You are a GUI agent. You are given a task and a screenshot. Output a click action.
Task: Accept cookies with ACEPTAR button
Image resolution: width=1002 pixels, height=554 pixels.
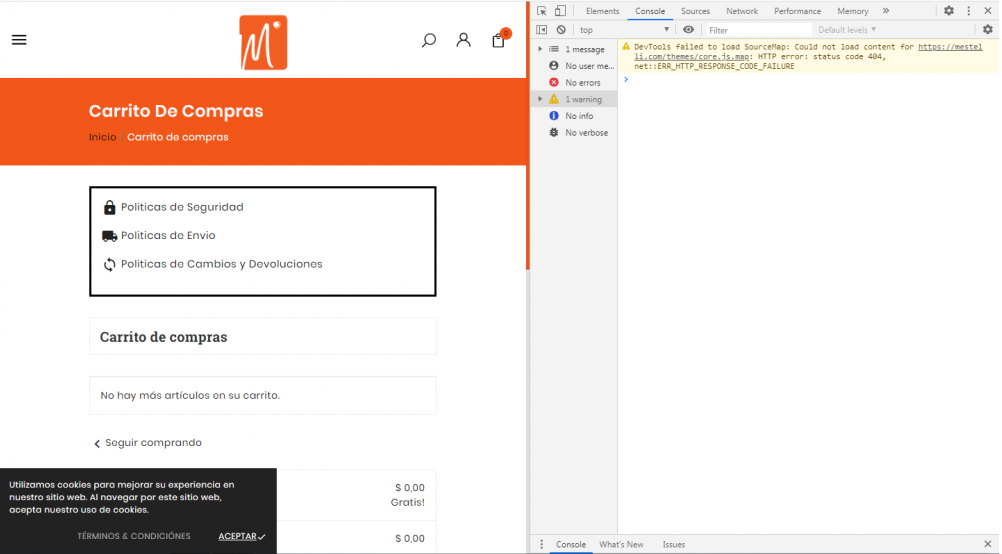[242, 536]
